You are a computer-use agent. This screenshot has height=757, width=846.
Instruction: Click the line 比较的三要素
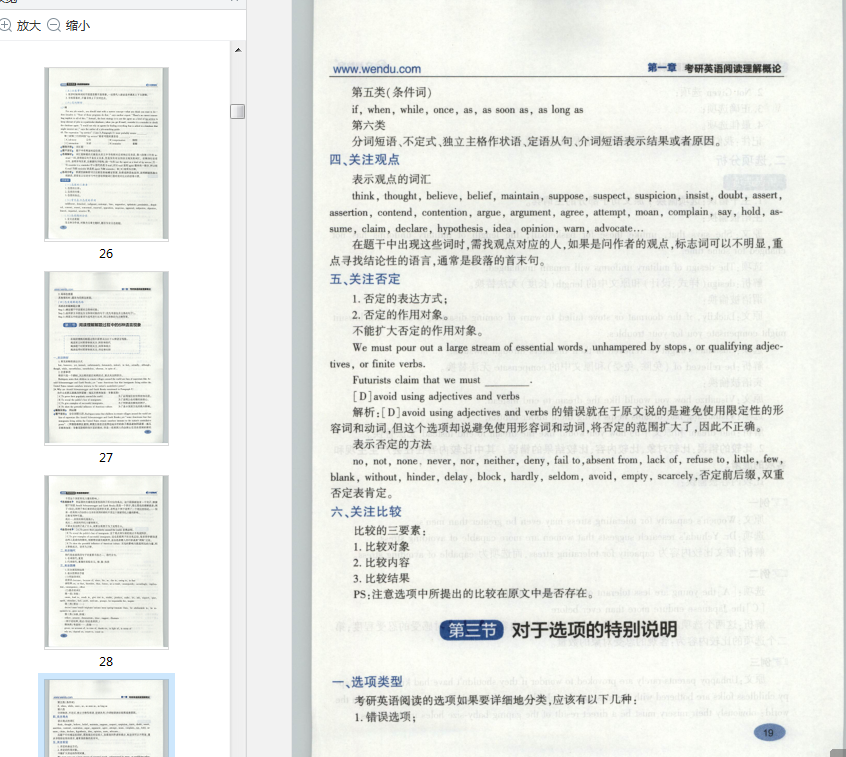point(390,530)
